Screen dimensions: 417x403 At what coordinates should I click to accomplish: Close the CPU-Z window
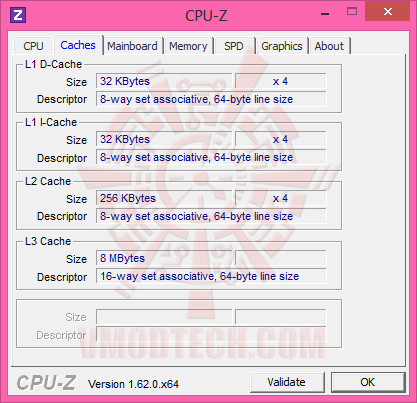tap(387, 11)
